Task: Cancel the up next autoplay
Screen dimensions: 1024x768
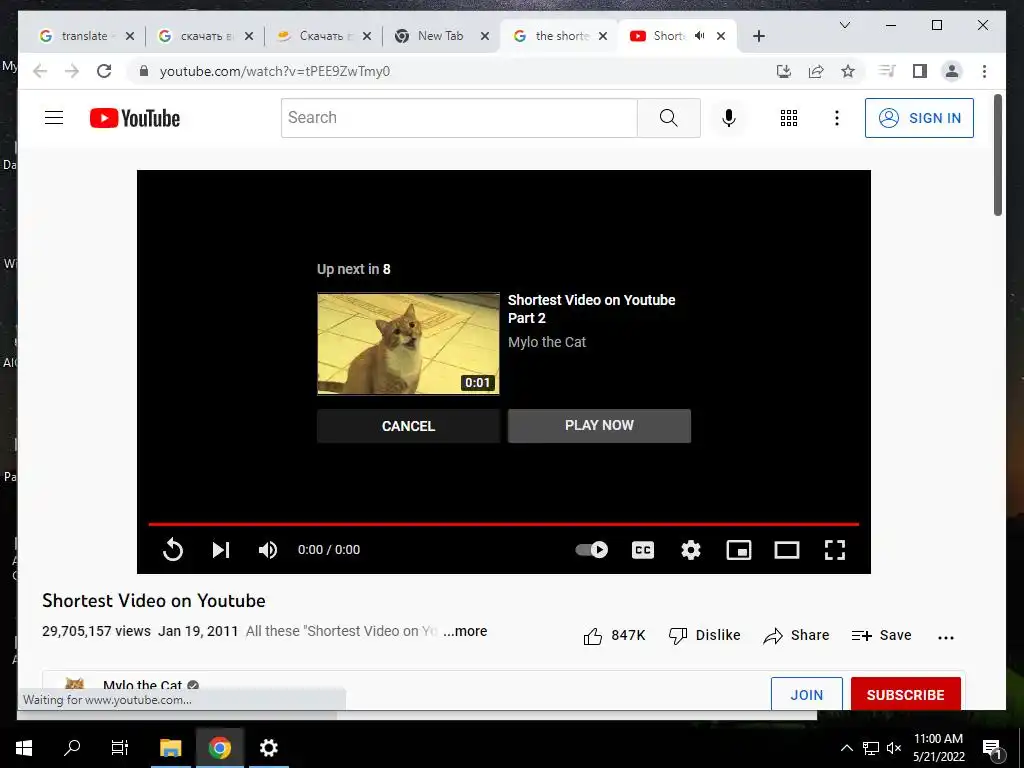Action: tap(408, 426)
